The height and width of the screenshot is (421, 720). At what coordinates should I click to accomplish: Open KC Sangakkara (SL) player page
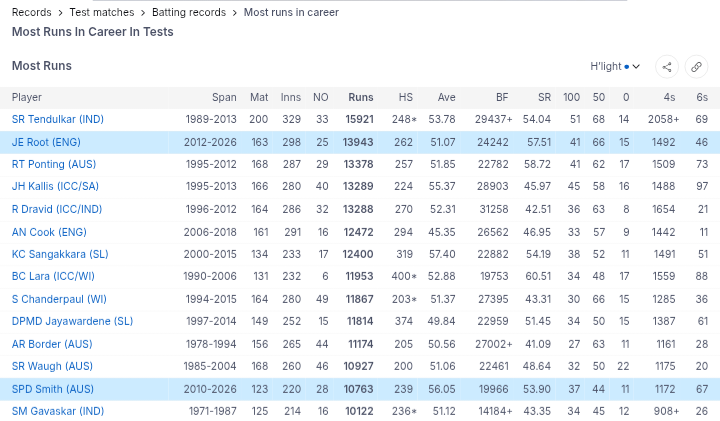[x=58, y=254]
